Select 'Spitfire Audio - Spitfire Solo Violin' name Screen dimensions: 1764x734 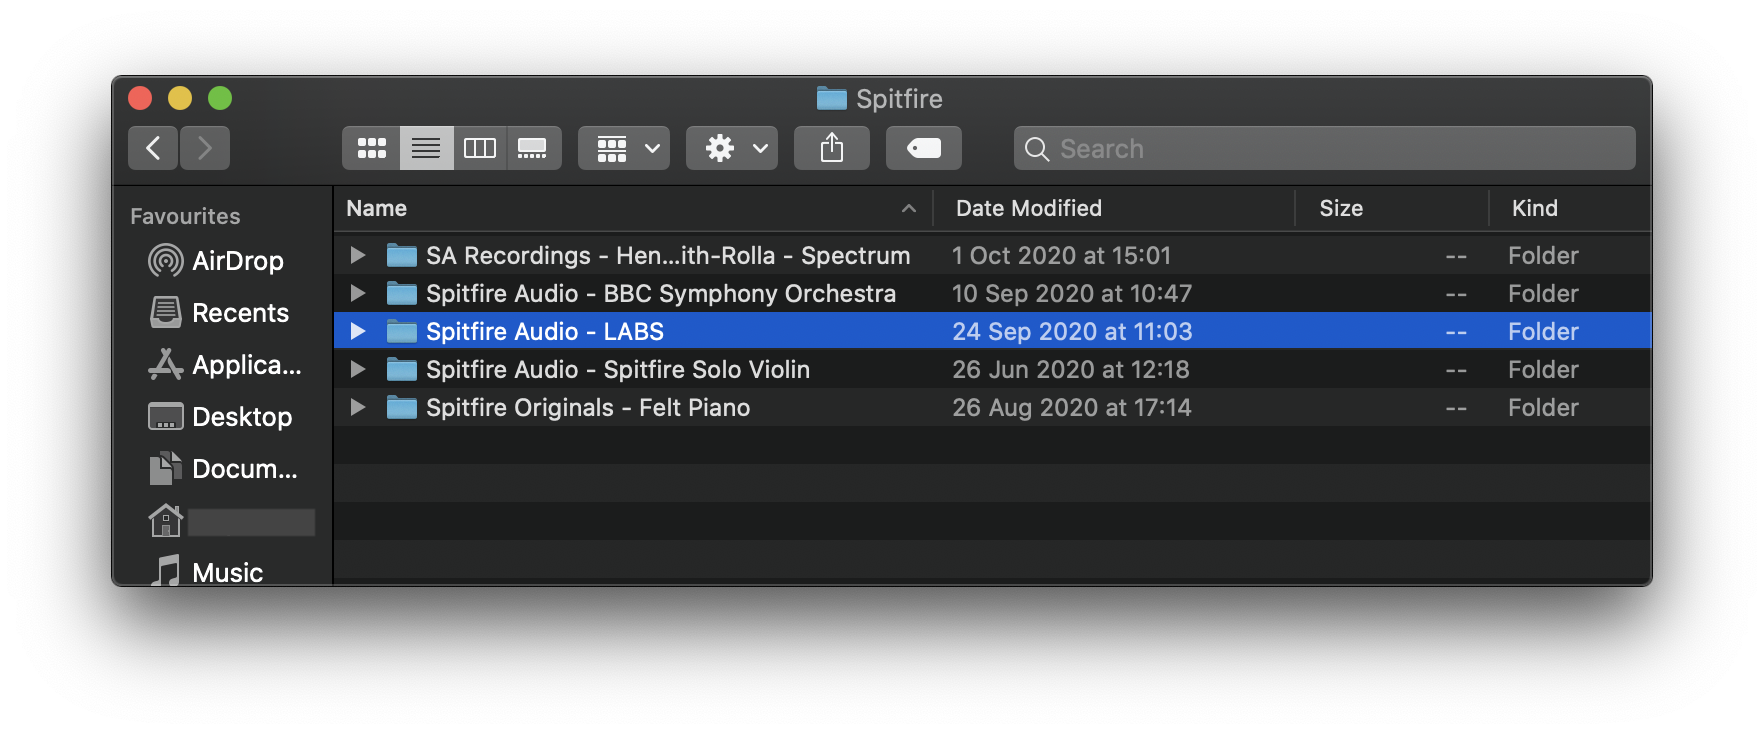(x=618, y=370)
